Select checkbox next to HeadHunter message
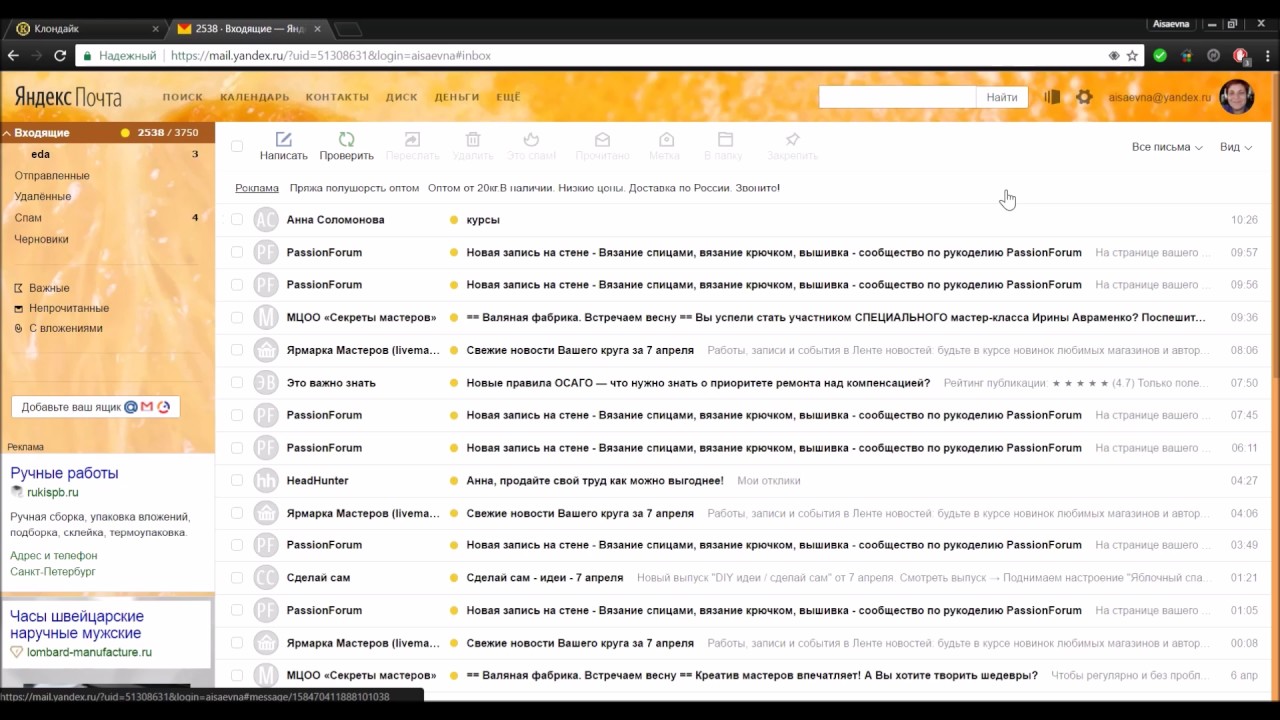1280x720 pixels. coord(237,480)
